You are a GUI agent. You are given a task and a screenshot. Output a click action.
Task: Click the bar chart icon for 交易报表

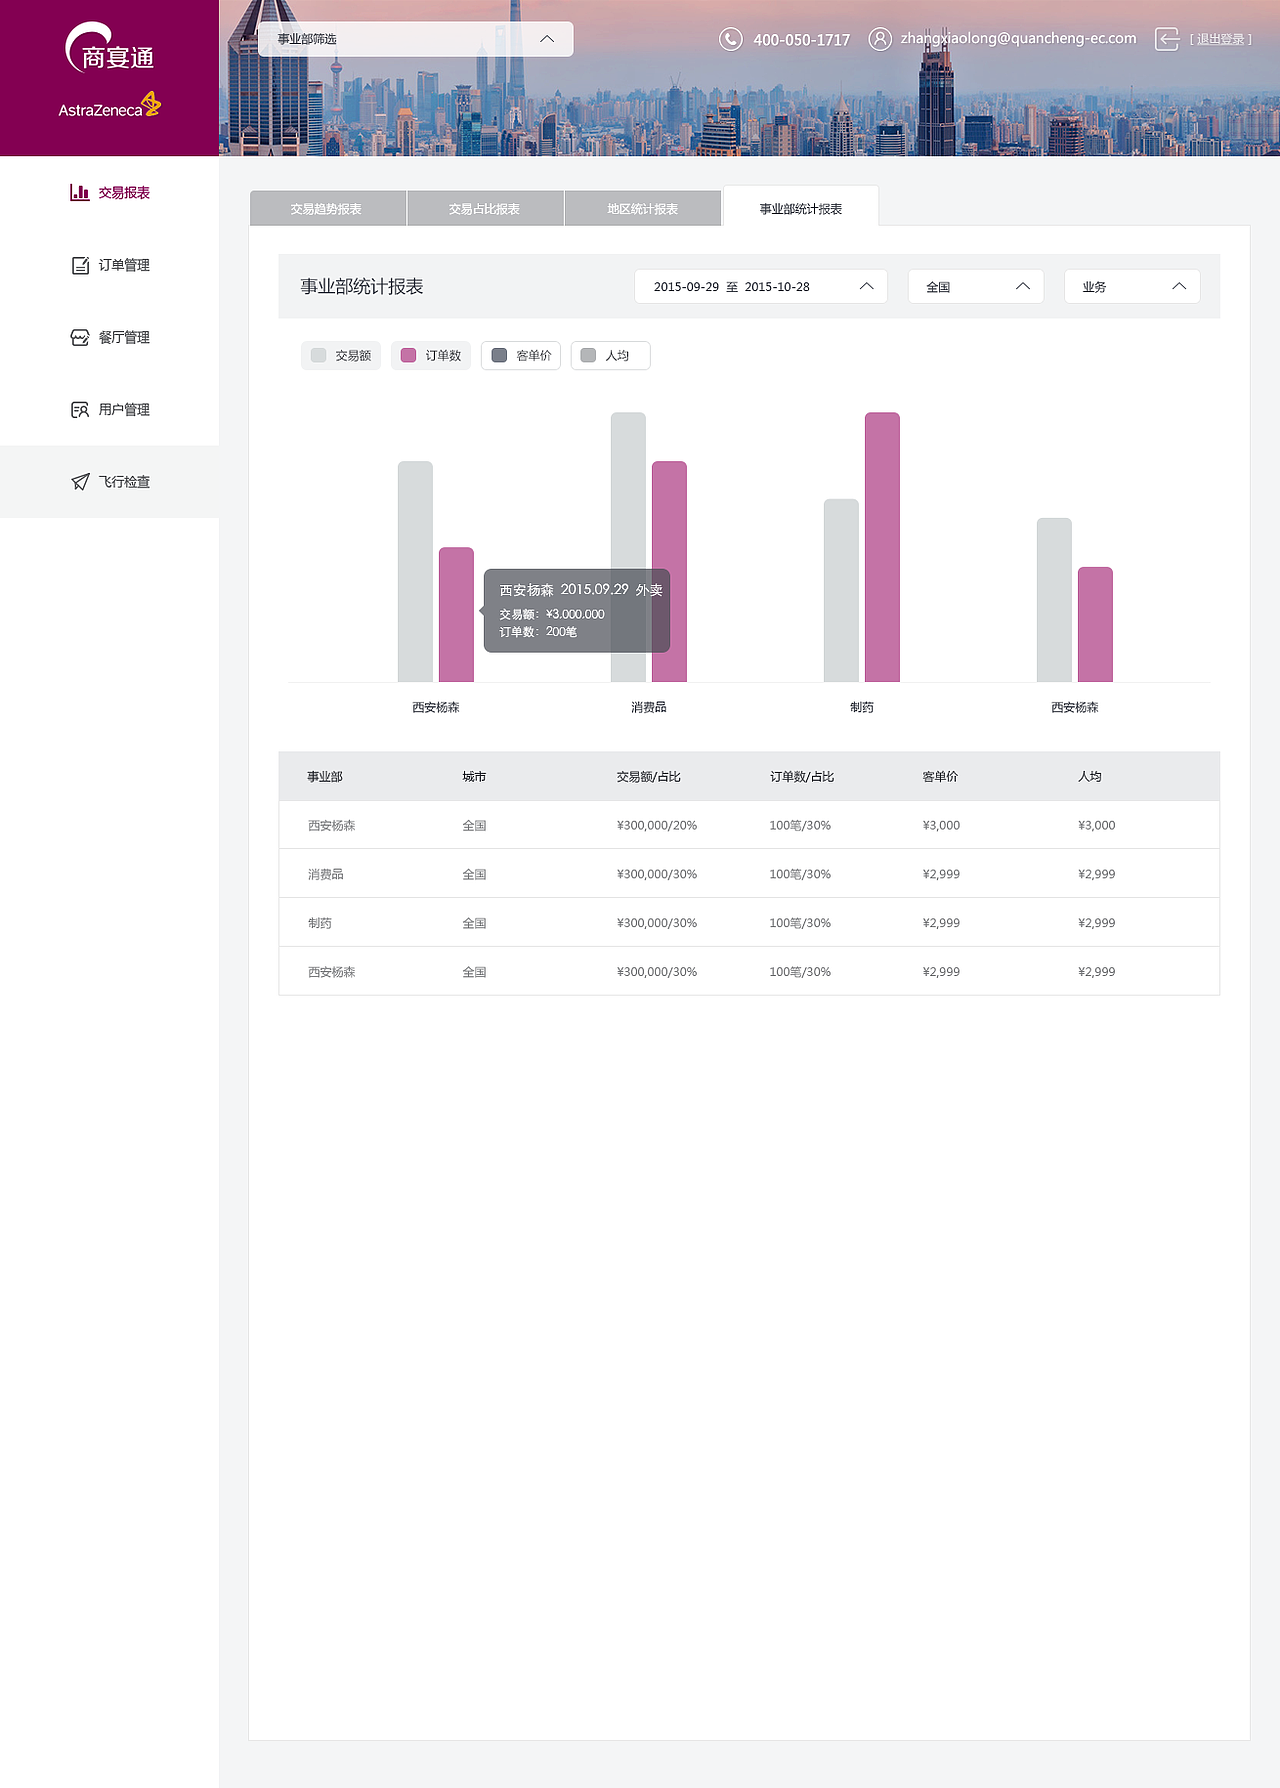click(80, 192)
